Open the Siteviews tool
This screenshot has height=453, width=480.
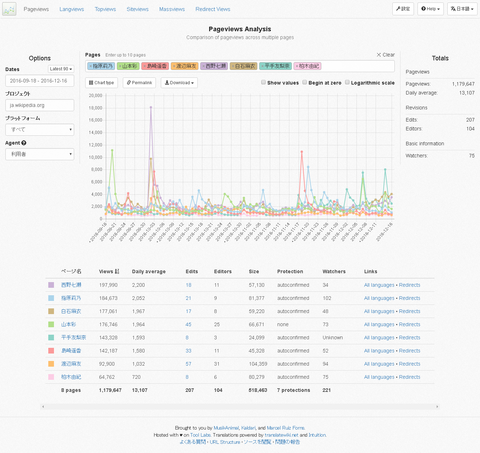(137, 9)
